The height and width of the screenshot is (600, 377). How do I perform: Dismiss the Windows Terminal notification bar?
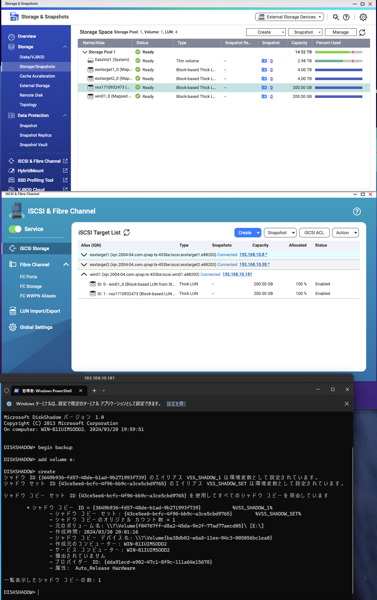[x=346, y=404]
